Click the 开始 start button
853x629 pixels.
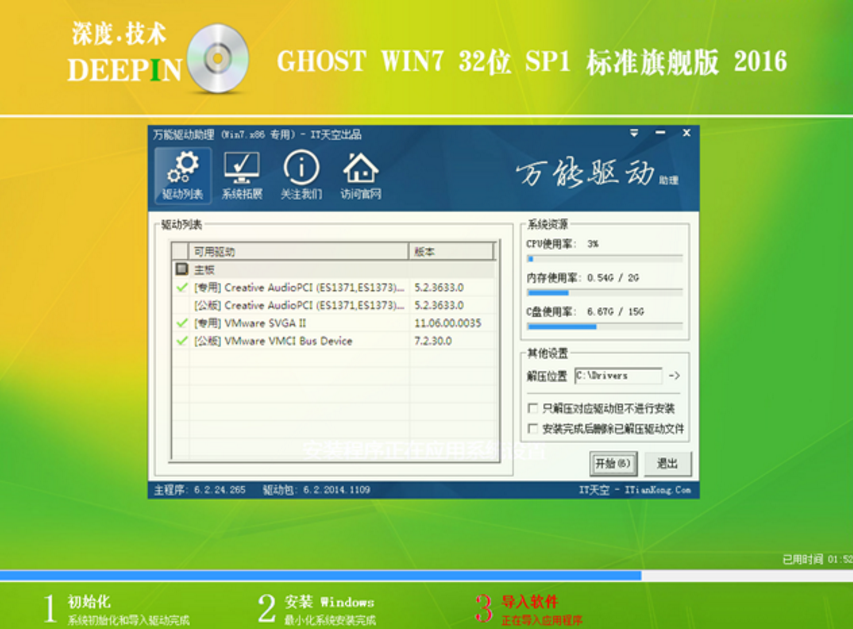[613, 464]
